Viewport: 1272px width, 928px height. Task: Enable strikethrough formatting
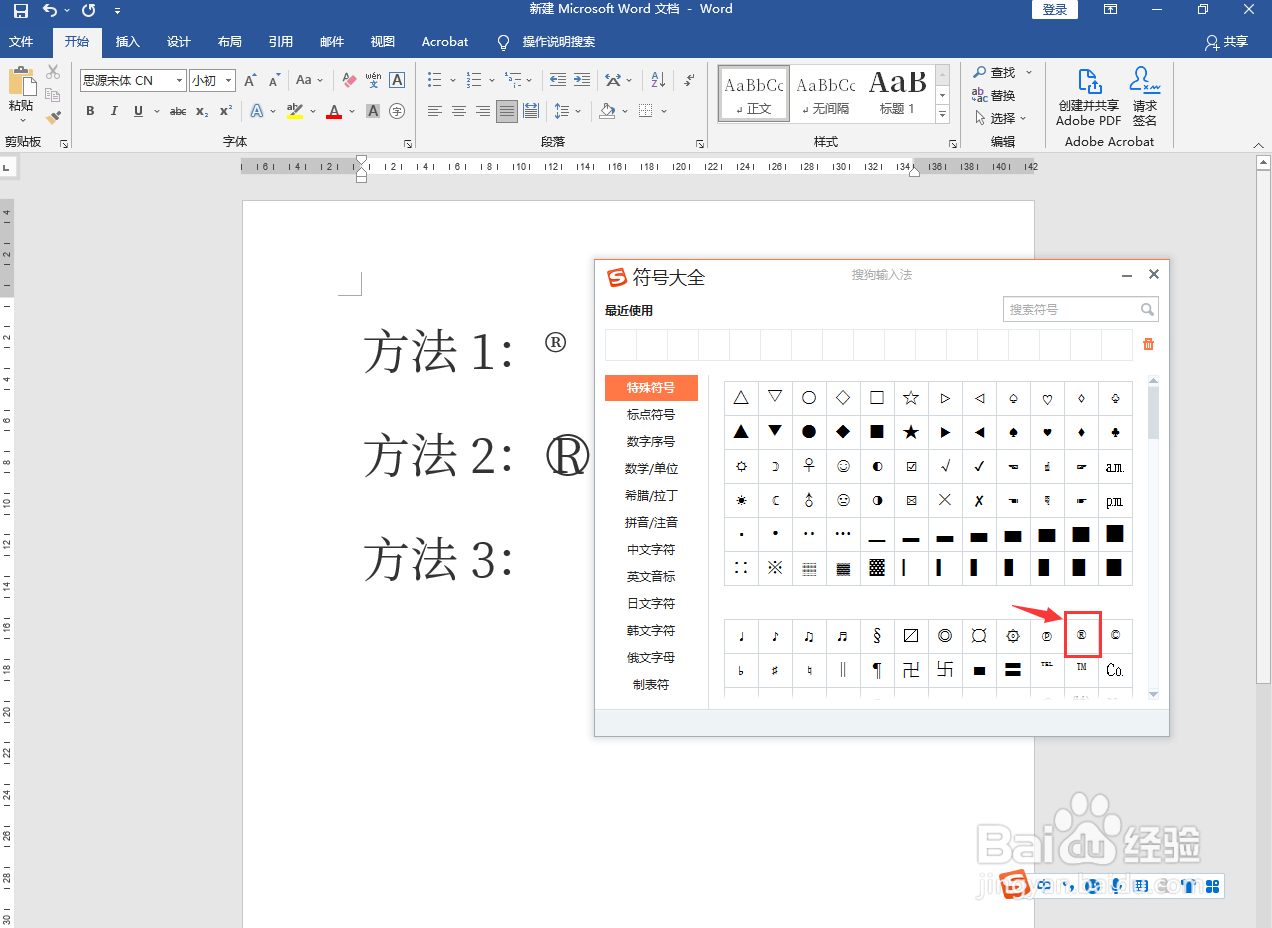[177, 111]
